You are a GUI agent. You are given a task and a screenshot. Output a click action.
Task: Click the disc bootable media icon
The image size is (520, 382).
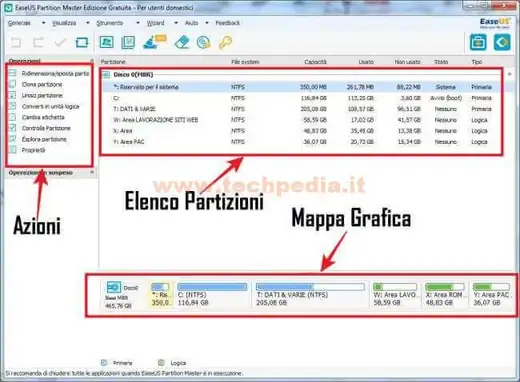pyautogui.click(x=203, y=42)
